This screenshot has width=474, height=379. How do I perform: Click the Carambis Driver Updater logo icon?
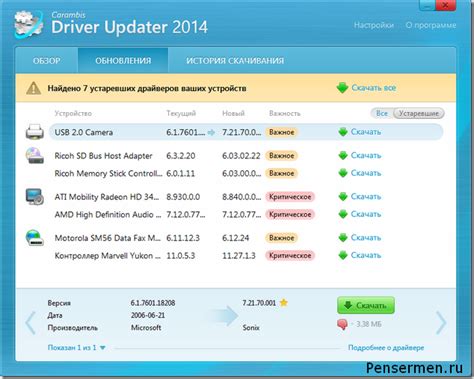point(29,25)
